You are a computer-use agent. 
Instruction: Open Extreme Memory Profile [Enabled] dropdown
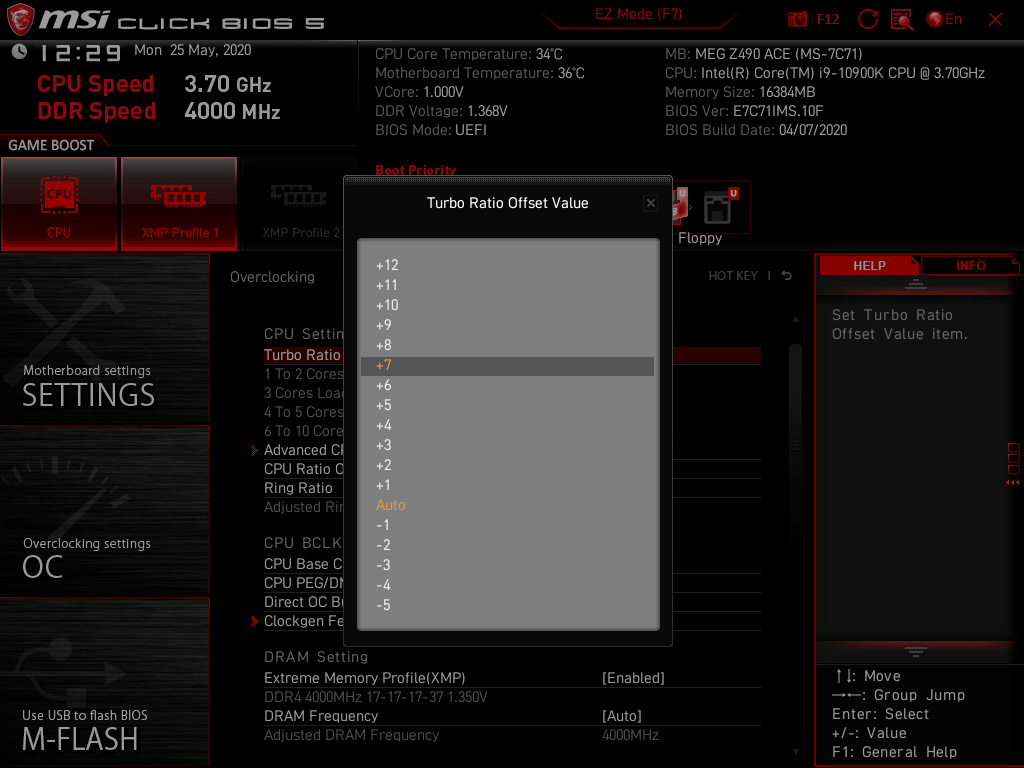(x=633, y=678)
